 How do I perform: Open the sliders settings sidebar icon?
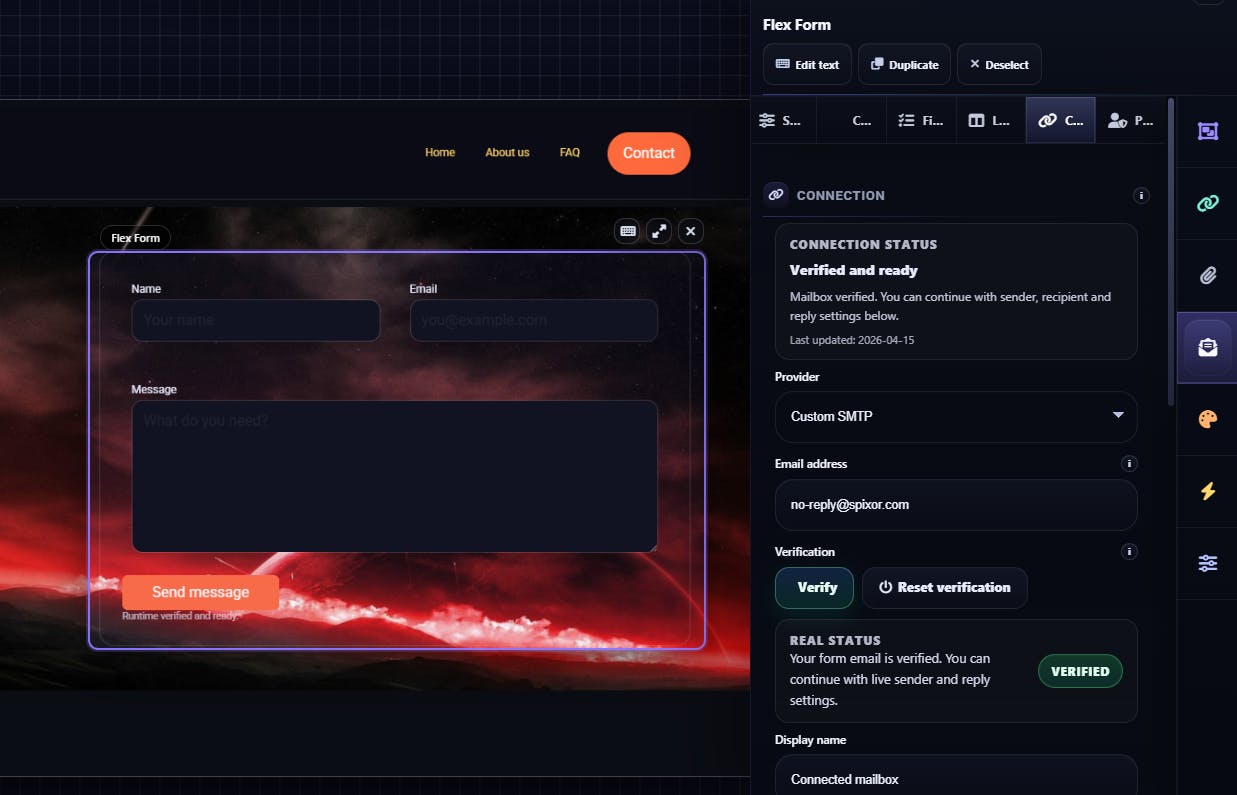point(1207,563)
